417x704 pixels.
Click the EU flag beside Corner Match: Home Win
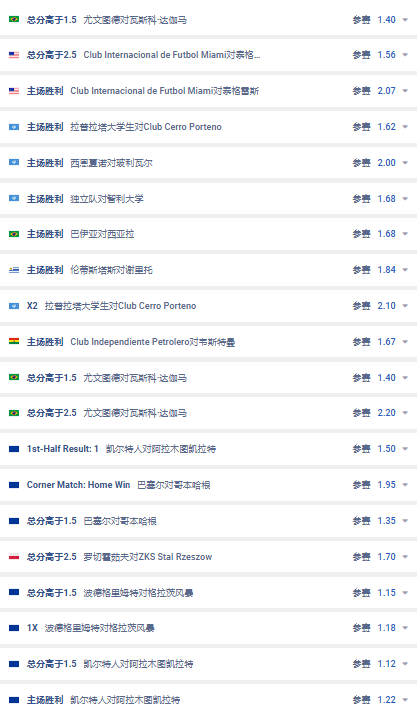[14, 485]
